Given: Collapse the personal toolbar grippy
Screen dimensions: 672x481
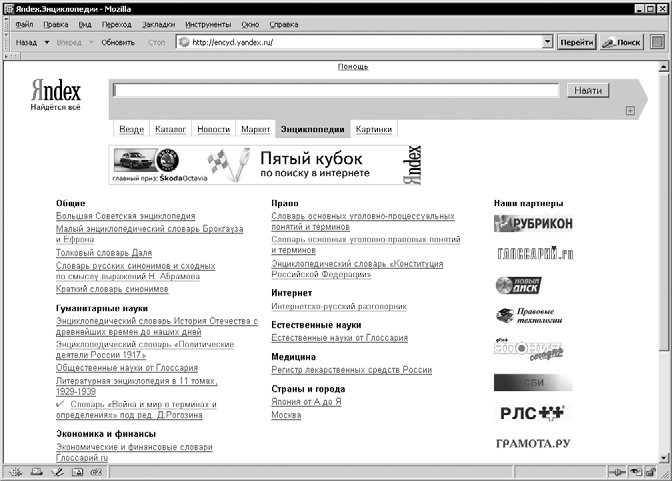Looking at the screenshot, I should click(12, 56).
